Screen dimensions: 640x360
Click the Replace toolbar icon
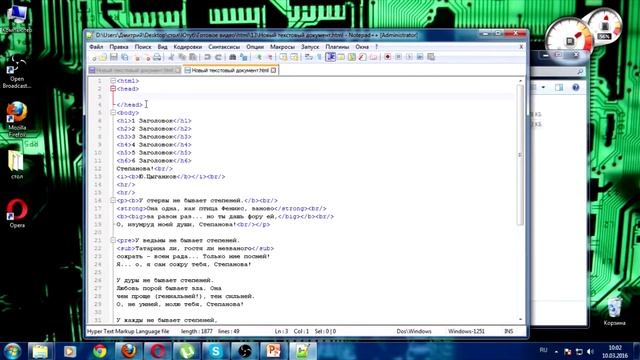244,58
